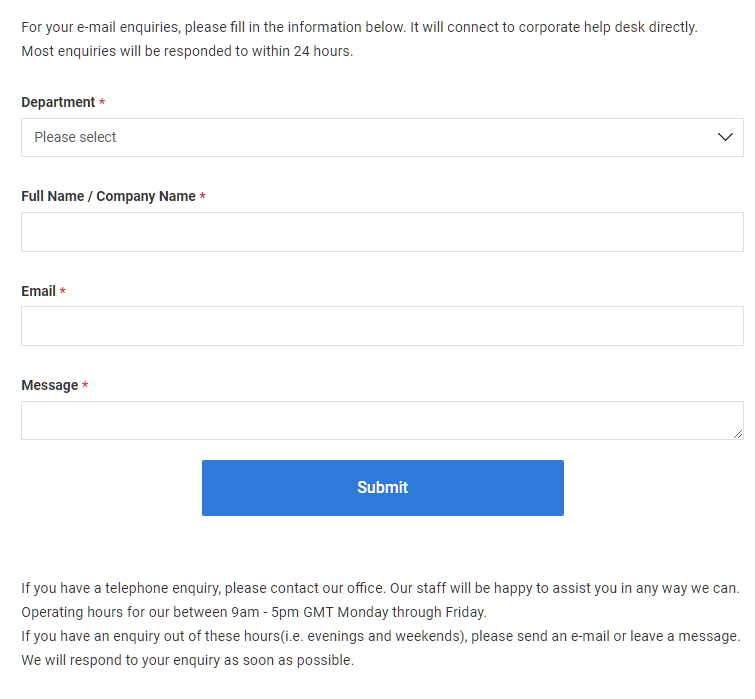Image resolution: width=755 pixels, height=699 pixels.
Task: Click the red asterisk beside Email
Action: coord(63,290)
